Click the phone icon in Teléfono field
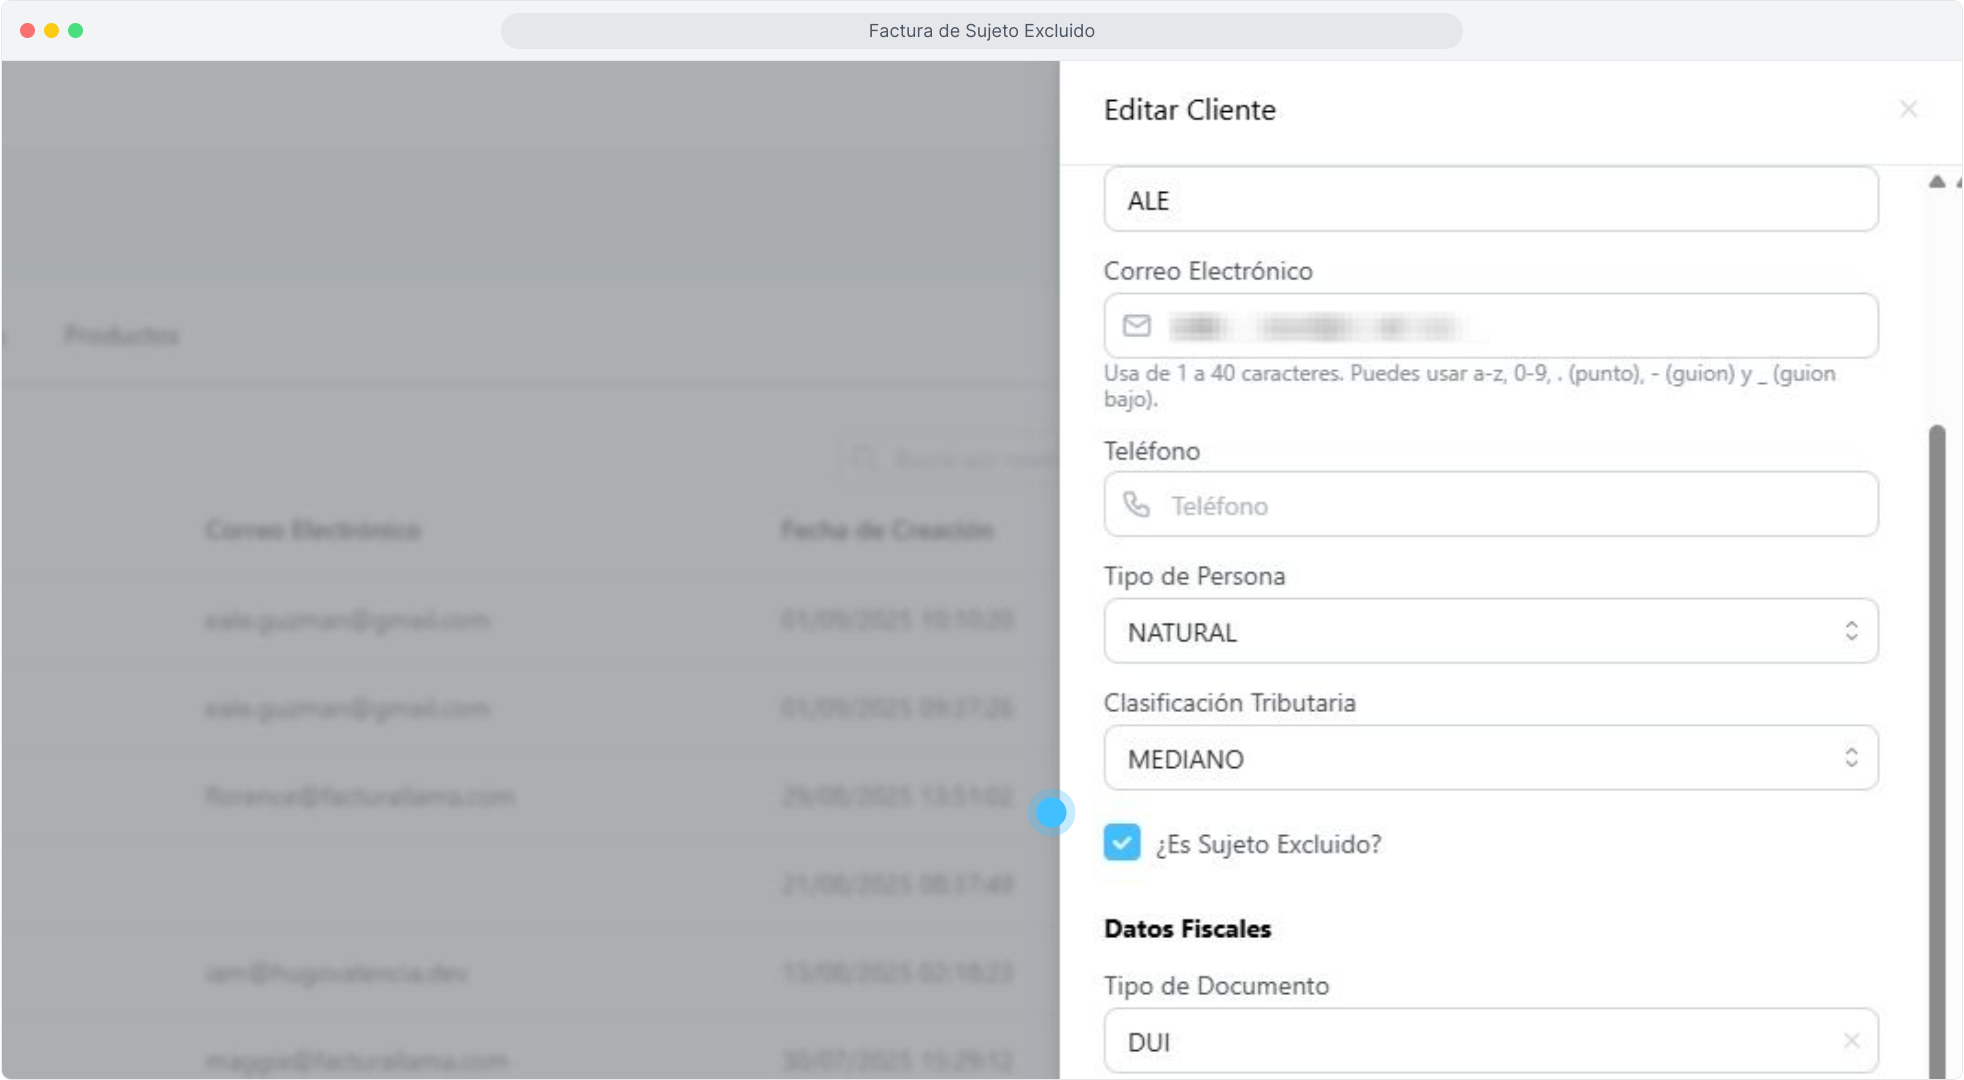This screenshot has height=1080, width=1964. tap(1136, 505)
